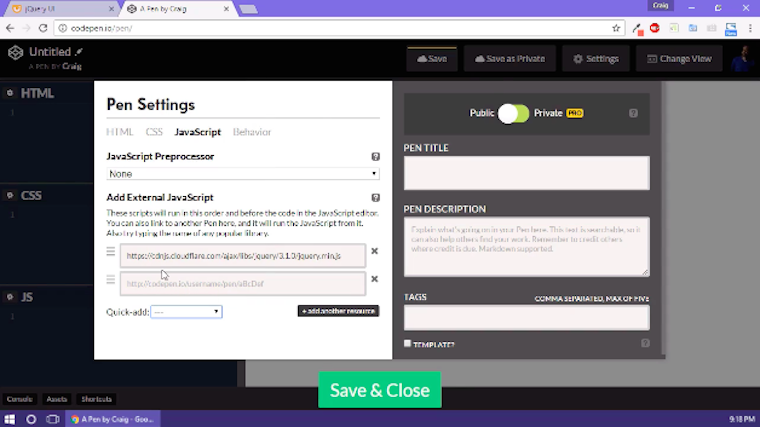Click Pen Title input field
Image resolution: width=760 pixels, height=427 pixels.
pyautogui.click(x=526, y=173)
